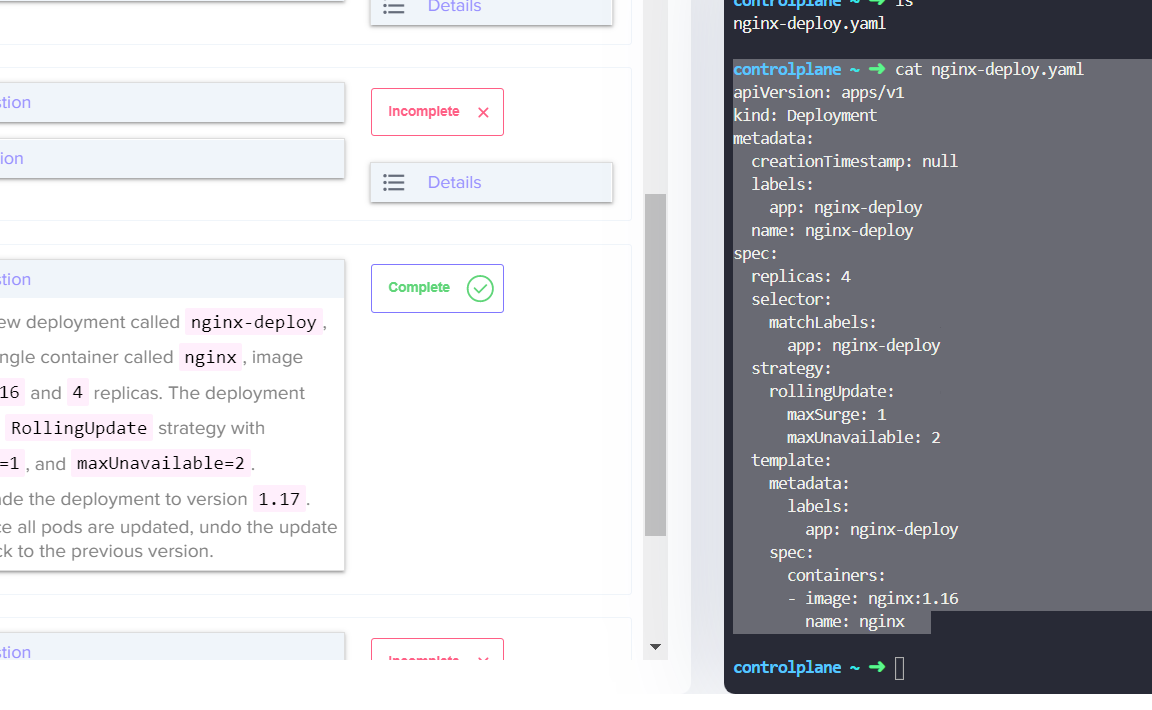
Task: Click 'rollingUpdate:' line in the terminal
Action: click(832, 392)
